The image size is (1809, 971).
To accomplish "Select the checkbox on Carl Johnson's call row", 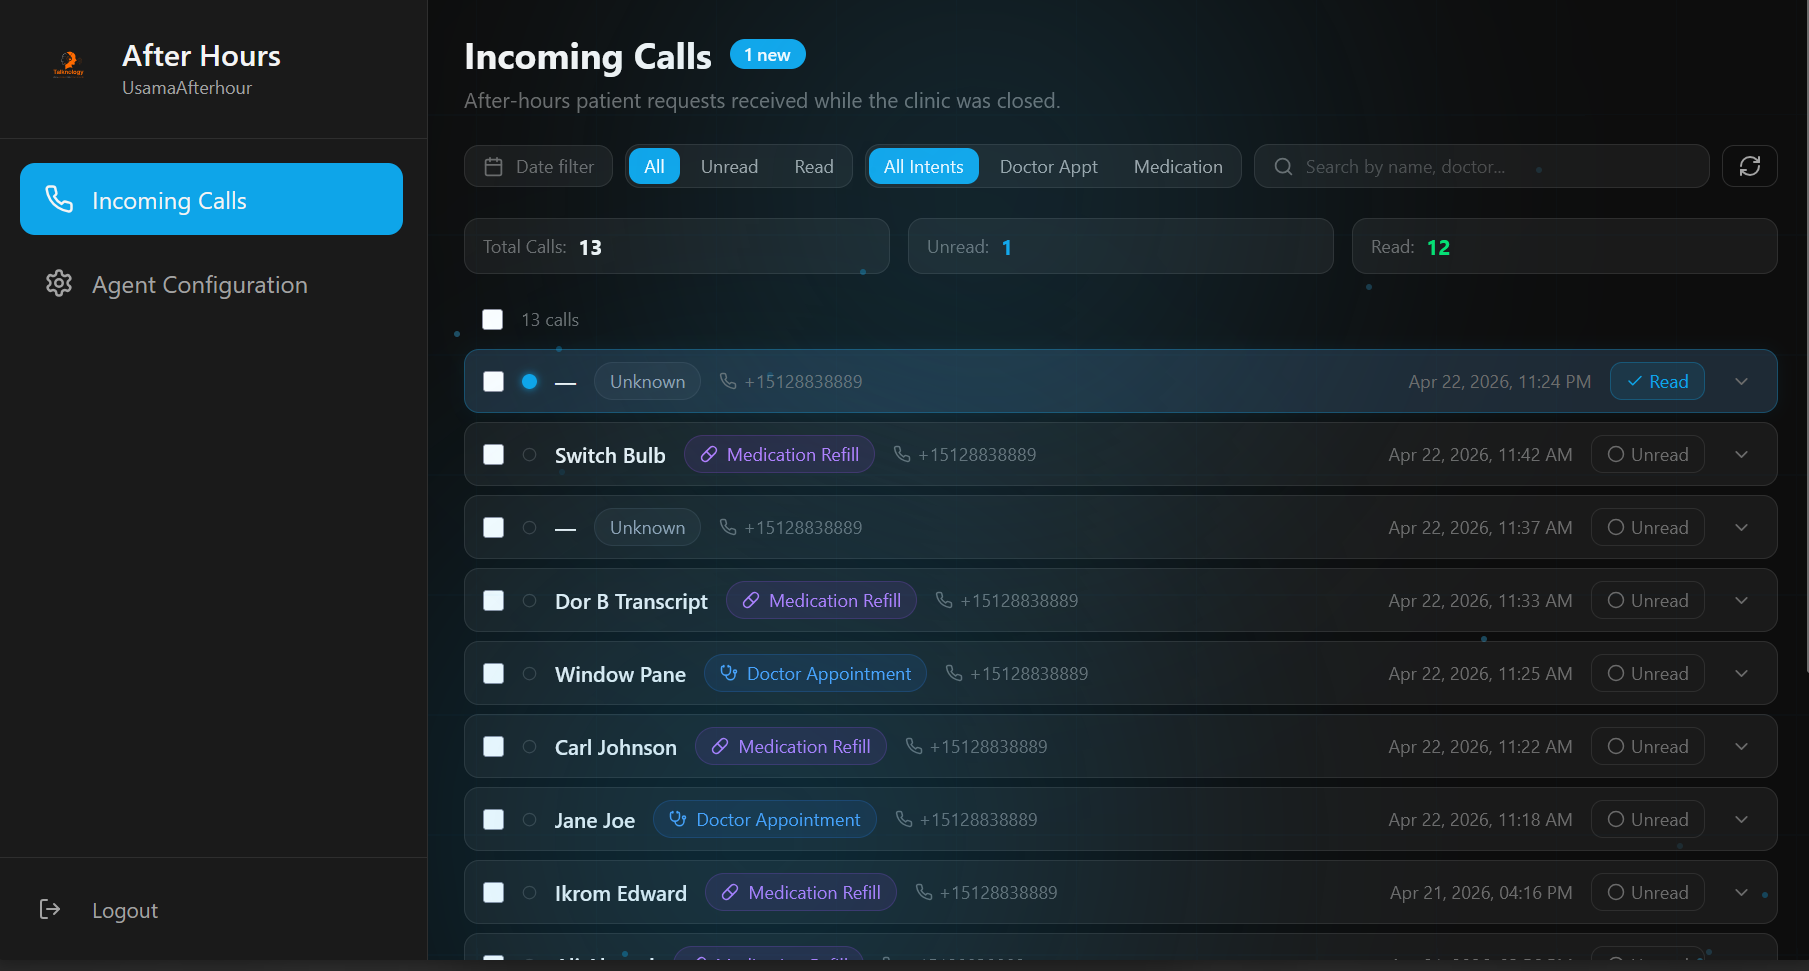I will 493,746.
